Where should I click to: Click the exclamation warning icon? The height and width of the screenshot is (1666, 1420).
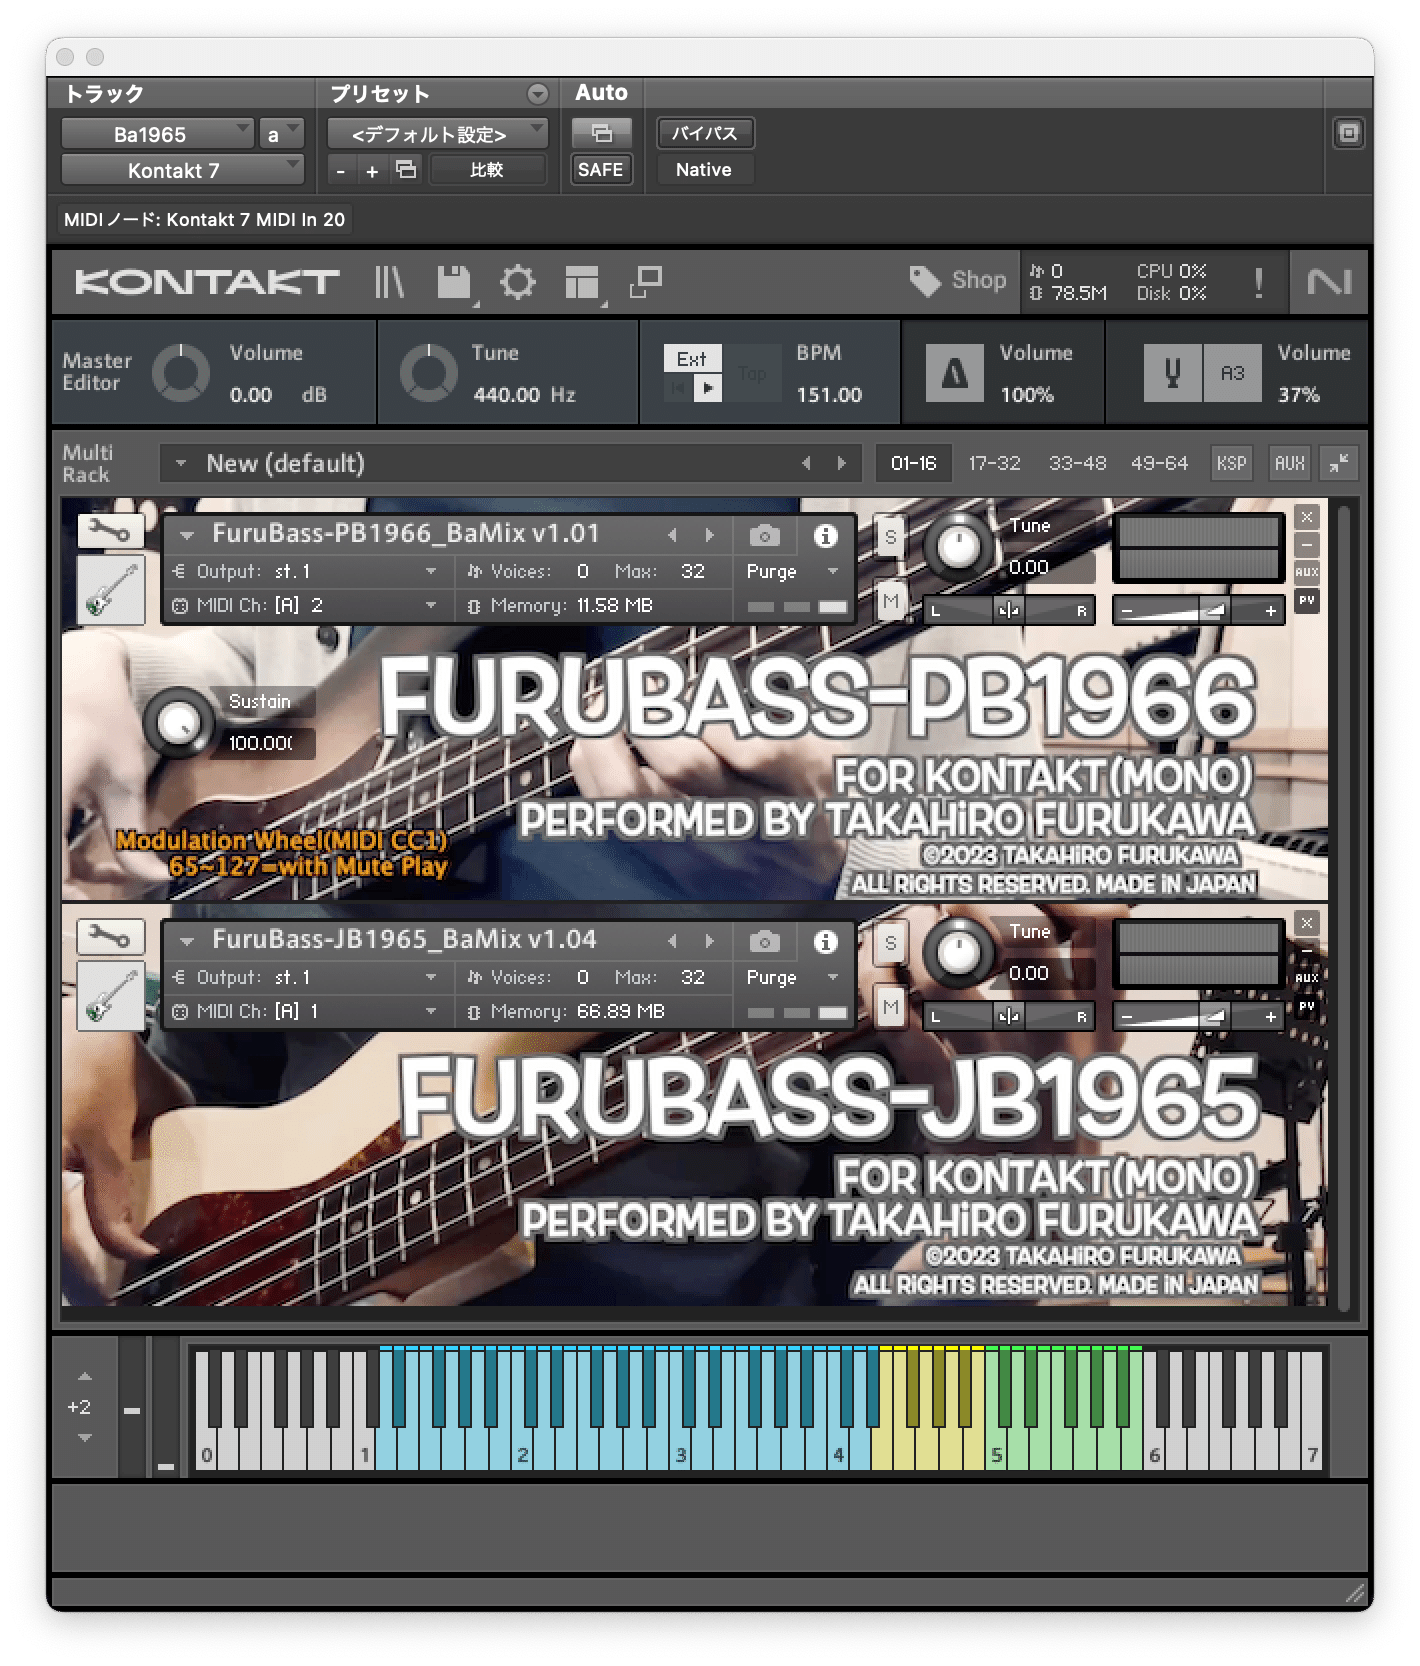coord(1258,282)
